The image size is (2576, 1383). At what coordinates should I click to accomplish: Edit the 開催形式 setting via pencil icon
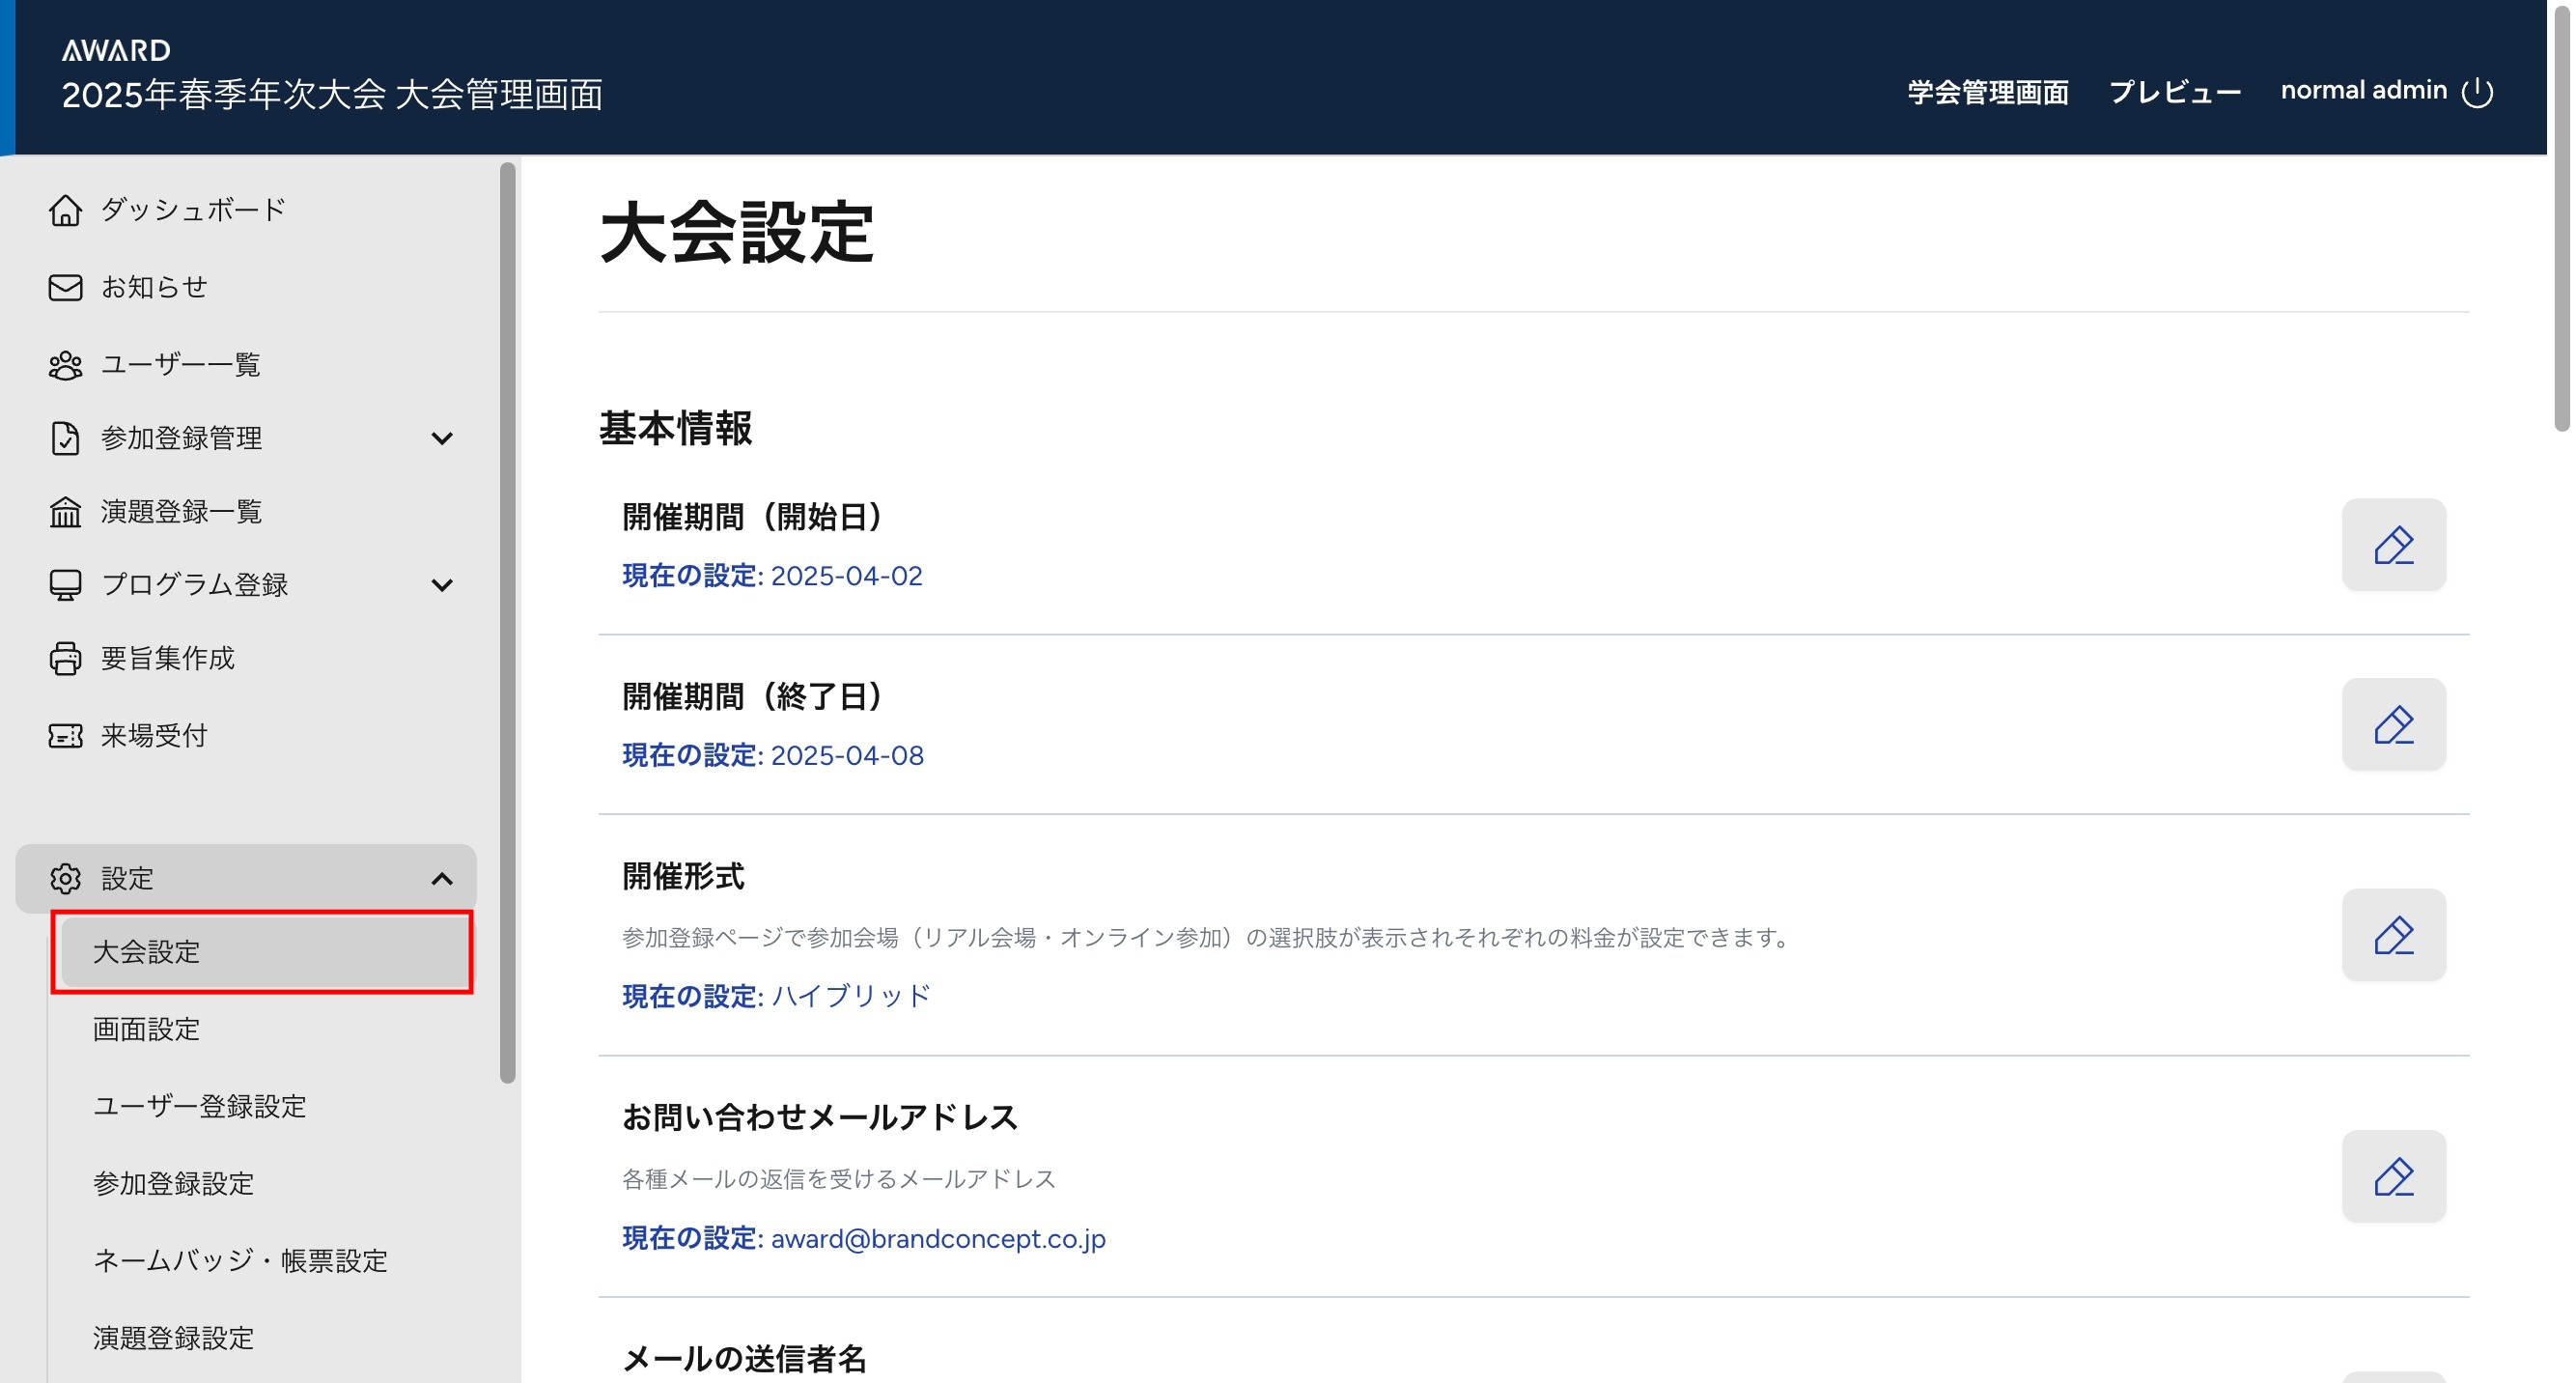point(2393,935)
